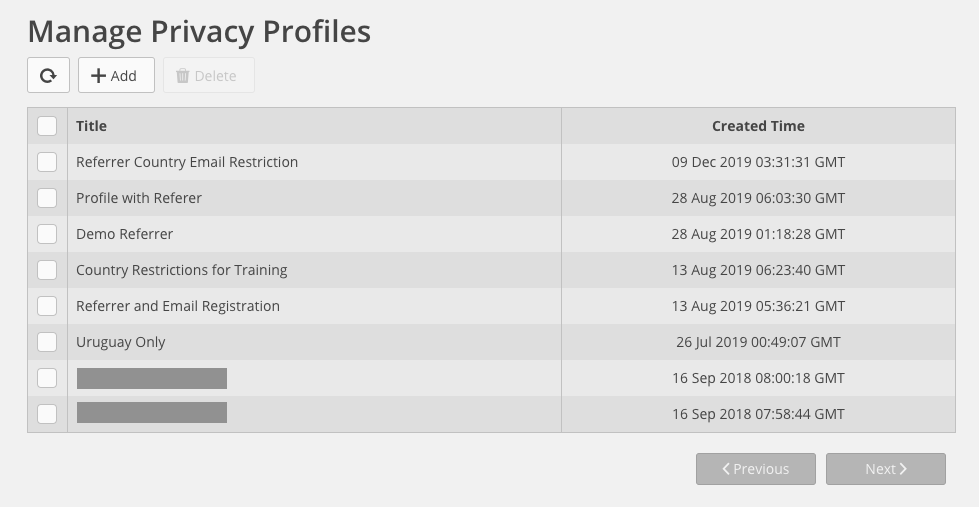The width and height of the screenshot is (979, 507).
Task: Select checkbox for Profile with Referer
Action: pos(47,198)
